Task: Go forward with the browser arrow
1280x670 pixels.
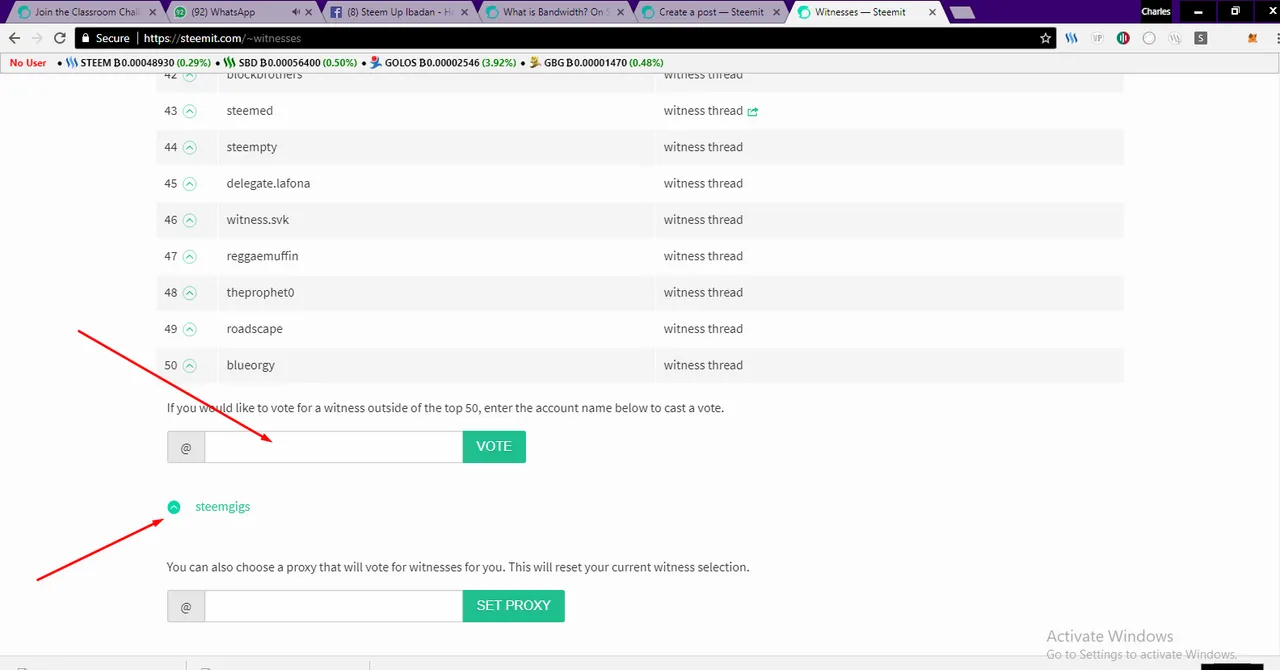Action: point(37,38)
